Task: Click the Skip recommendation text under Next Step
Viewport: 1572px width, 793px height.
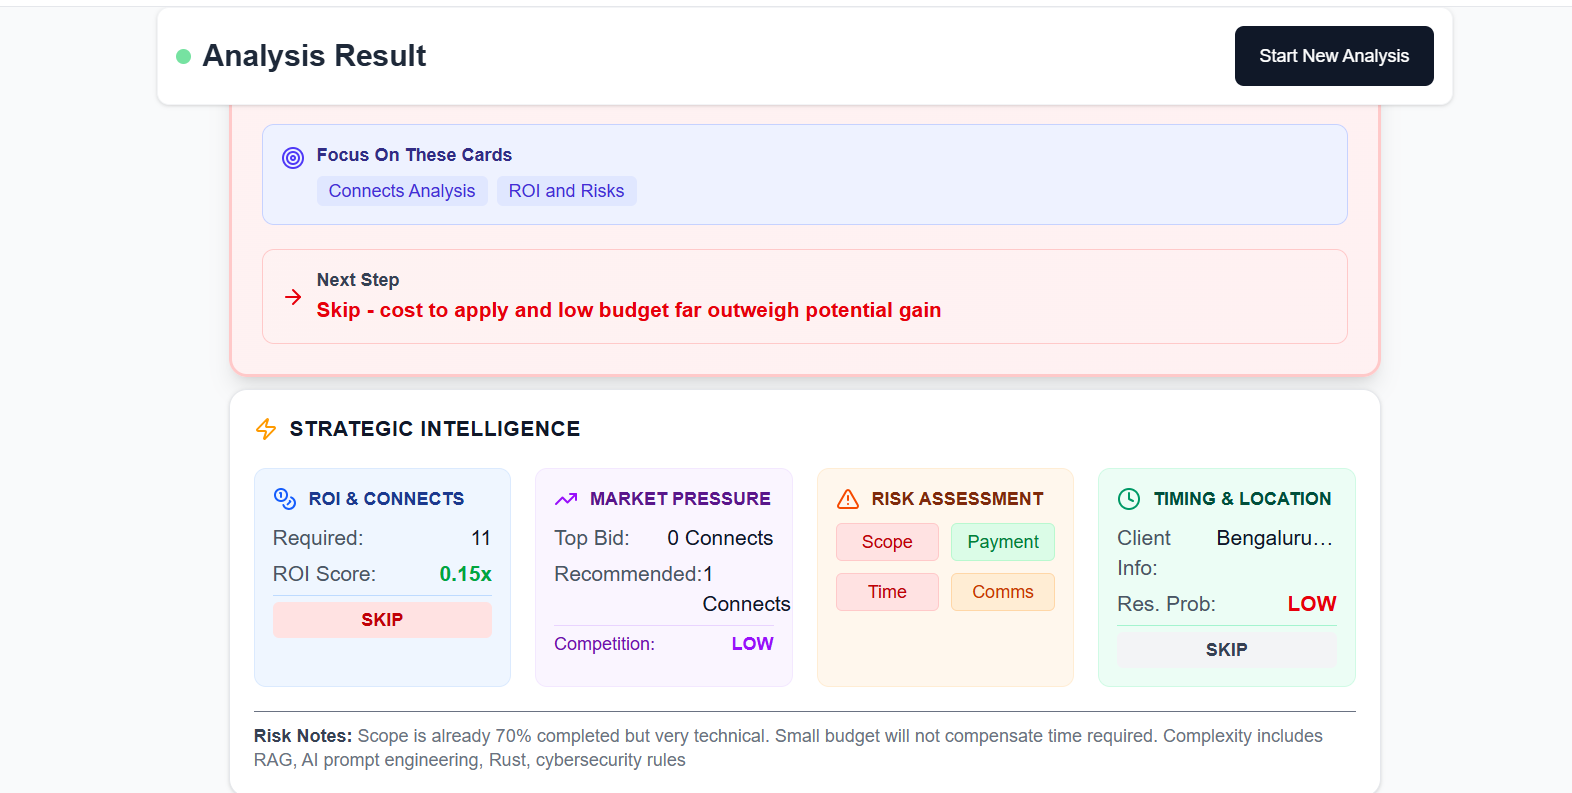Action: coord(628,310)
